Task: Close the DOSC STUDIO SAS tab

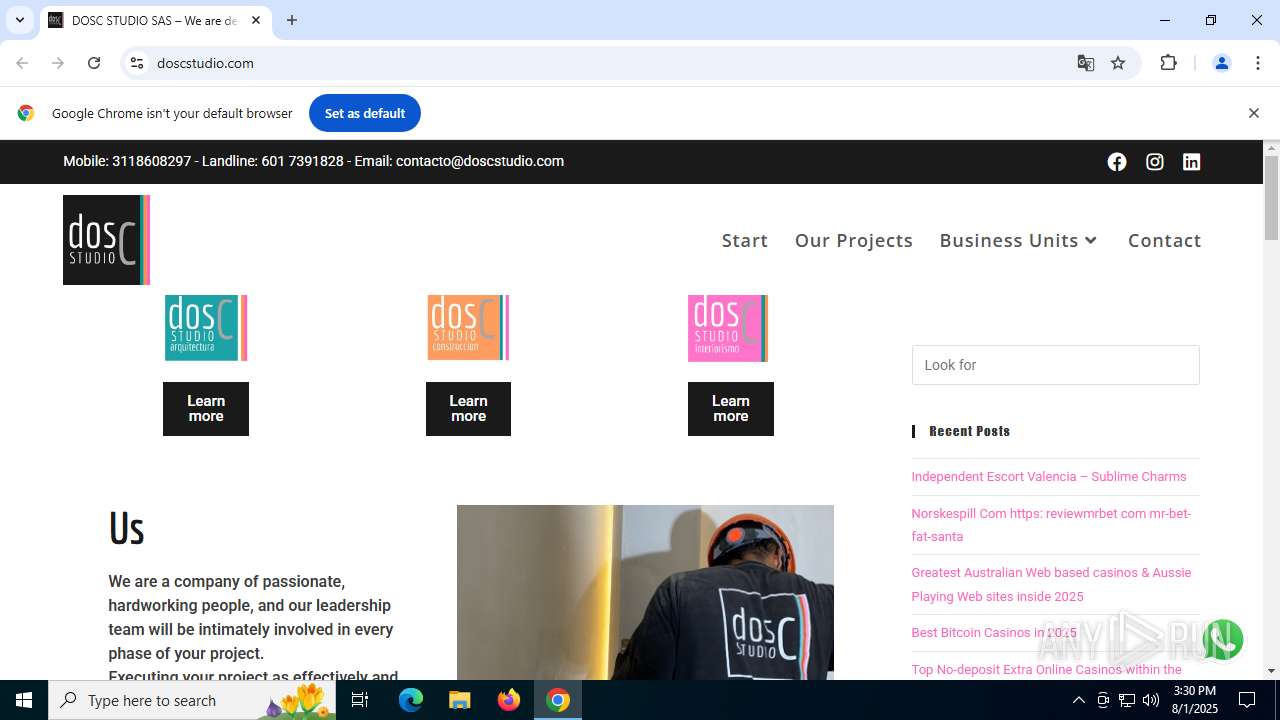Action: pyautogui.click(x=256, y=20)
